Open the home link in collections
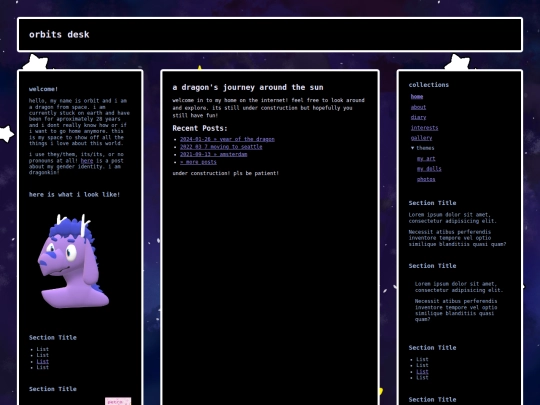Image resolution: width=540 pixels, height=405 pixels. [x=417, y=97]
